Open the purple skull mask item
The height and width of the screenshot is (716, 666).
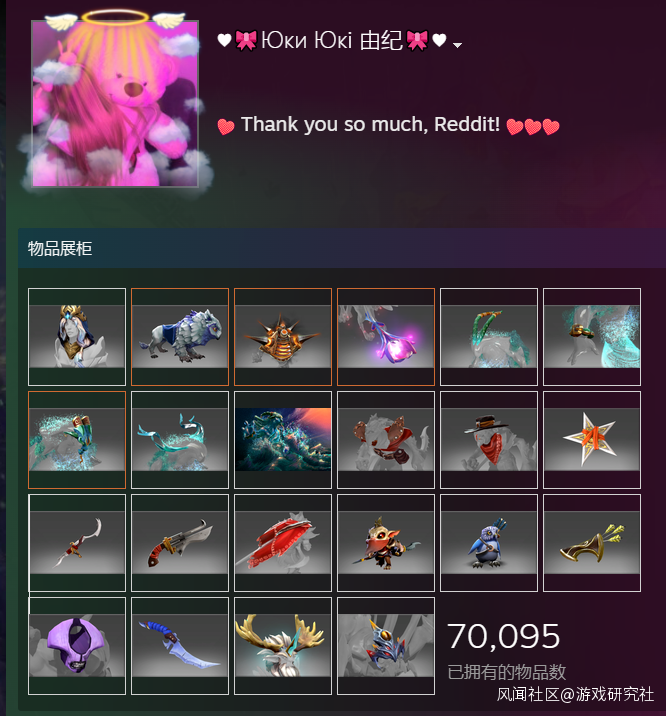point(77,646)
